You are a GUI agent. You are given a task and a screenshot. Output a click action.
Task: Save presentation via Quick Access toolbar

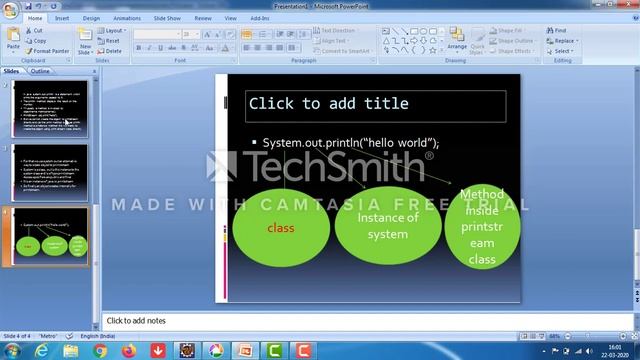point(28,6)
